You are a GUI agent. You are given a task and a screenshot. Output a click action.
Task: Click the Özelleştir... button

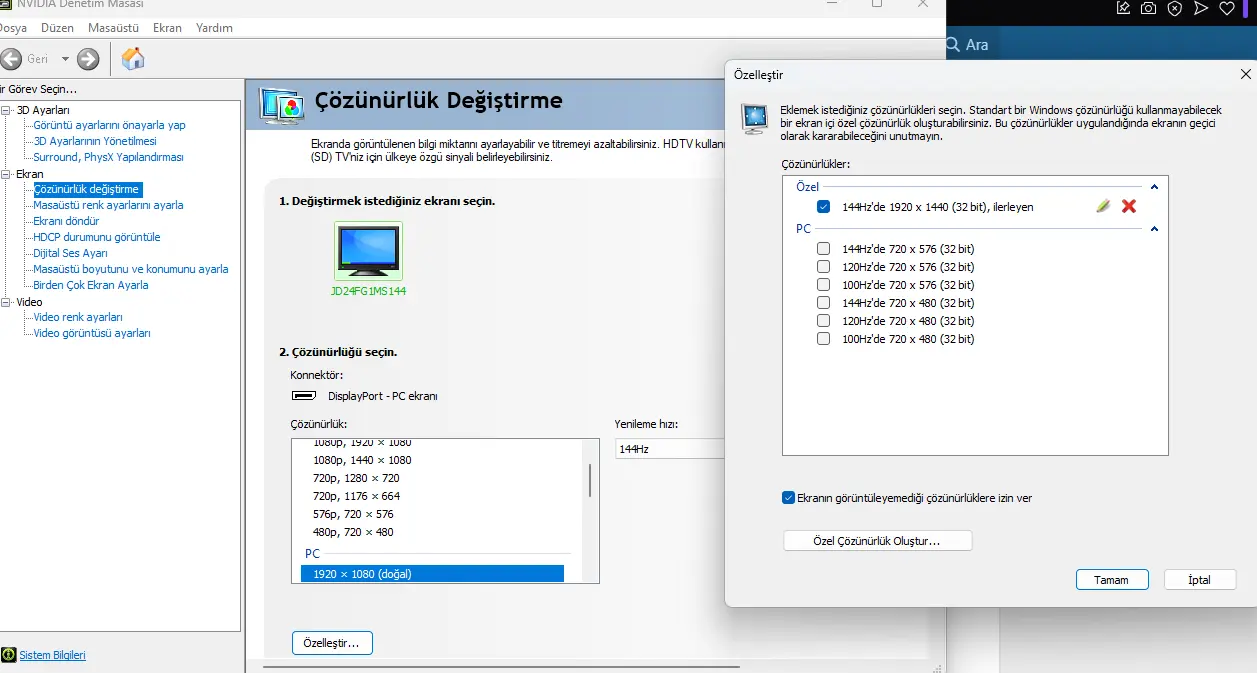coord(332,643)
